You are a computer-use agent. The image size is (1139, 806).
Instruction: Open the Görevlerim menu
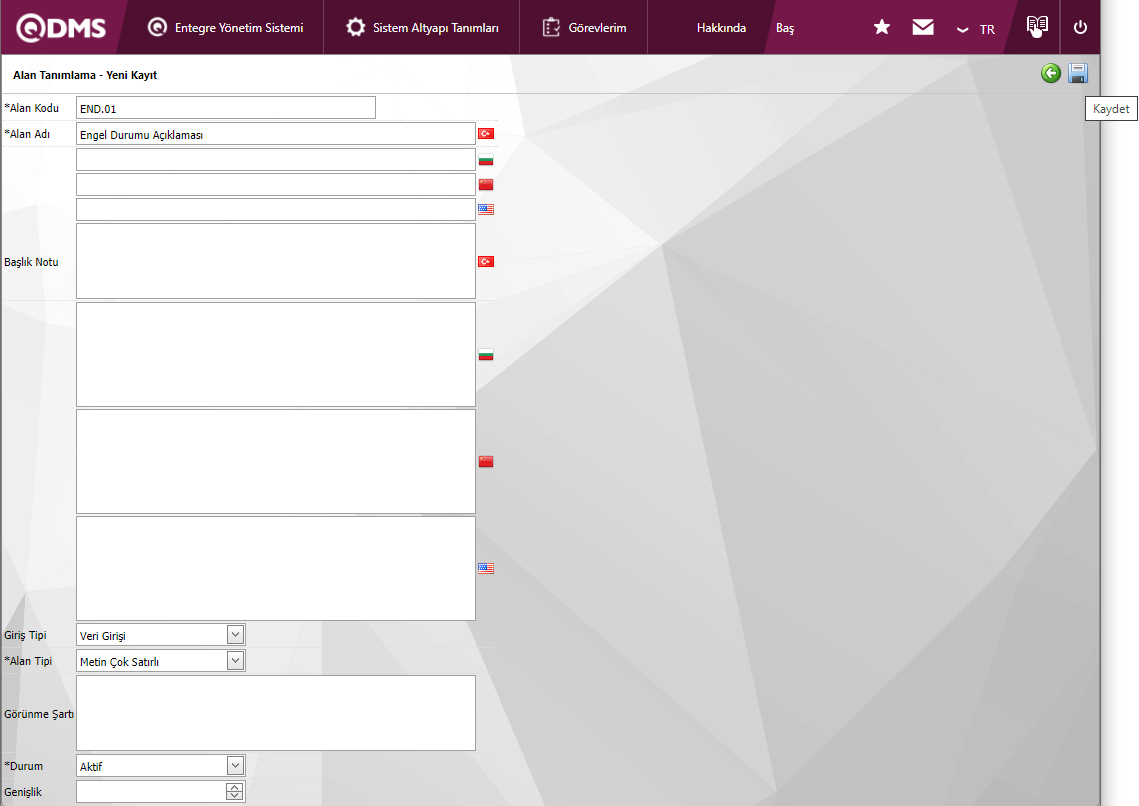[x=585, y=27]
